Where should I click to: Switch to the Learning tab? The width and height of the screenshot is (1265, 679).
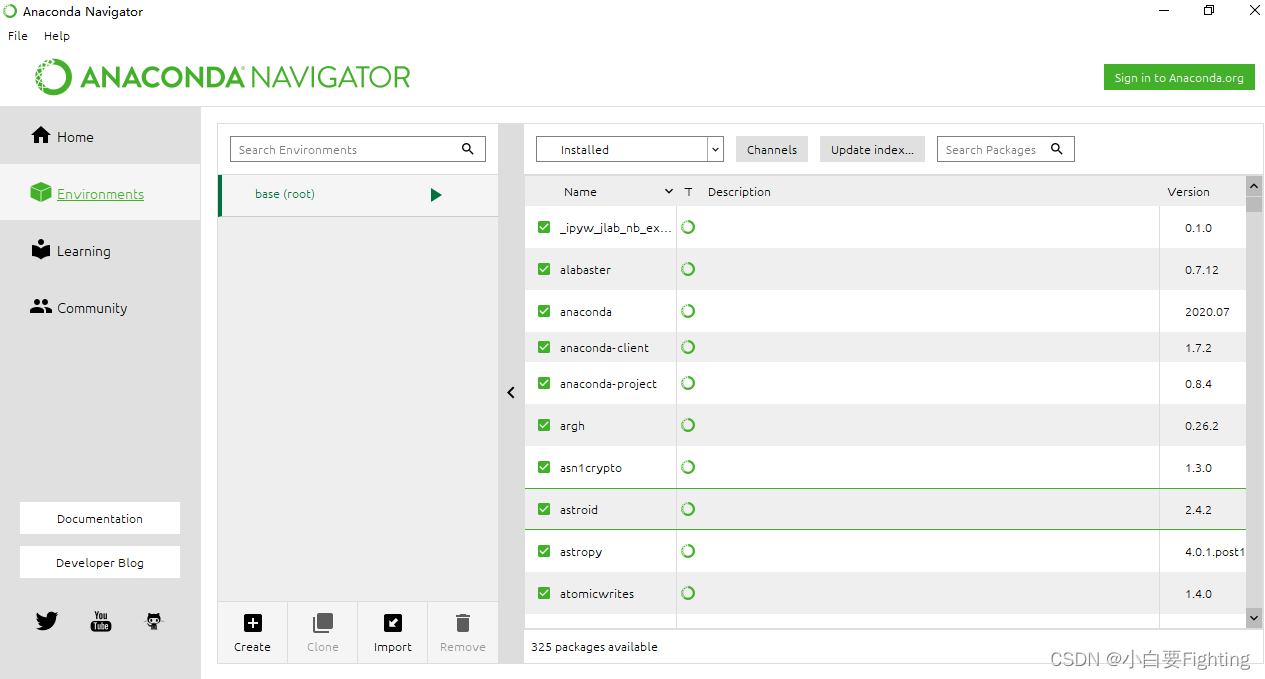point(100,250)
